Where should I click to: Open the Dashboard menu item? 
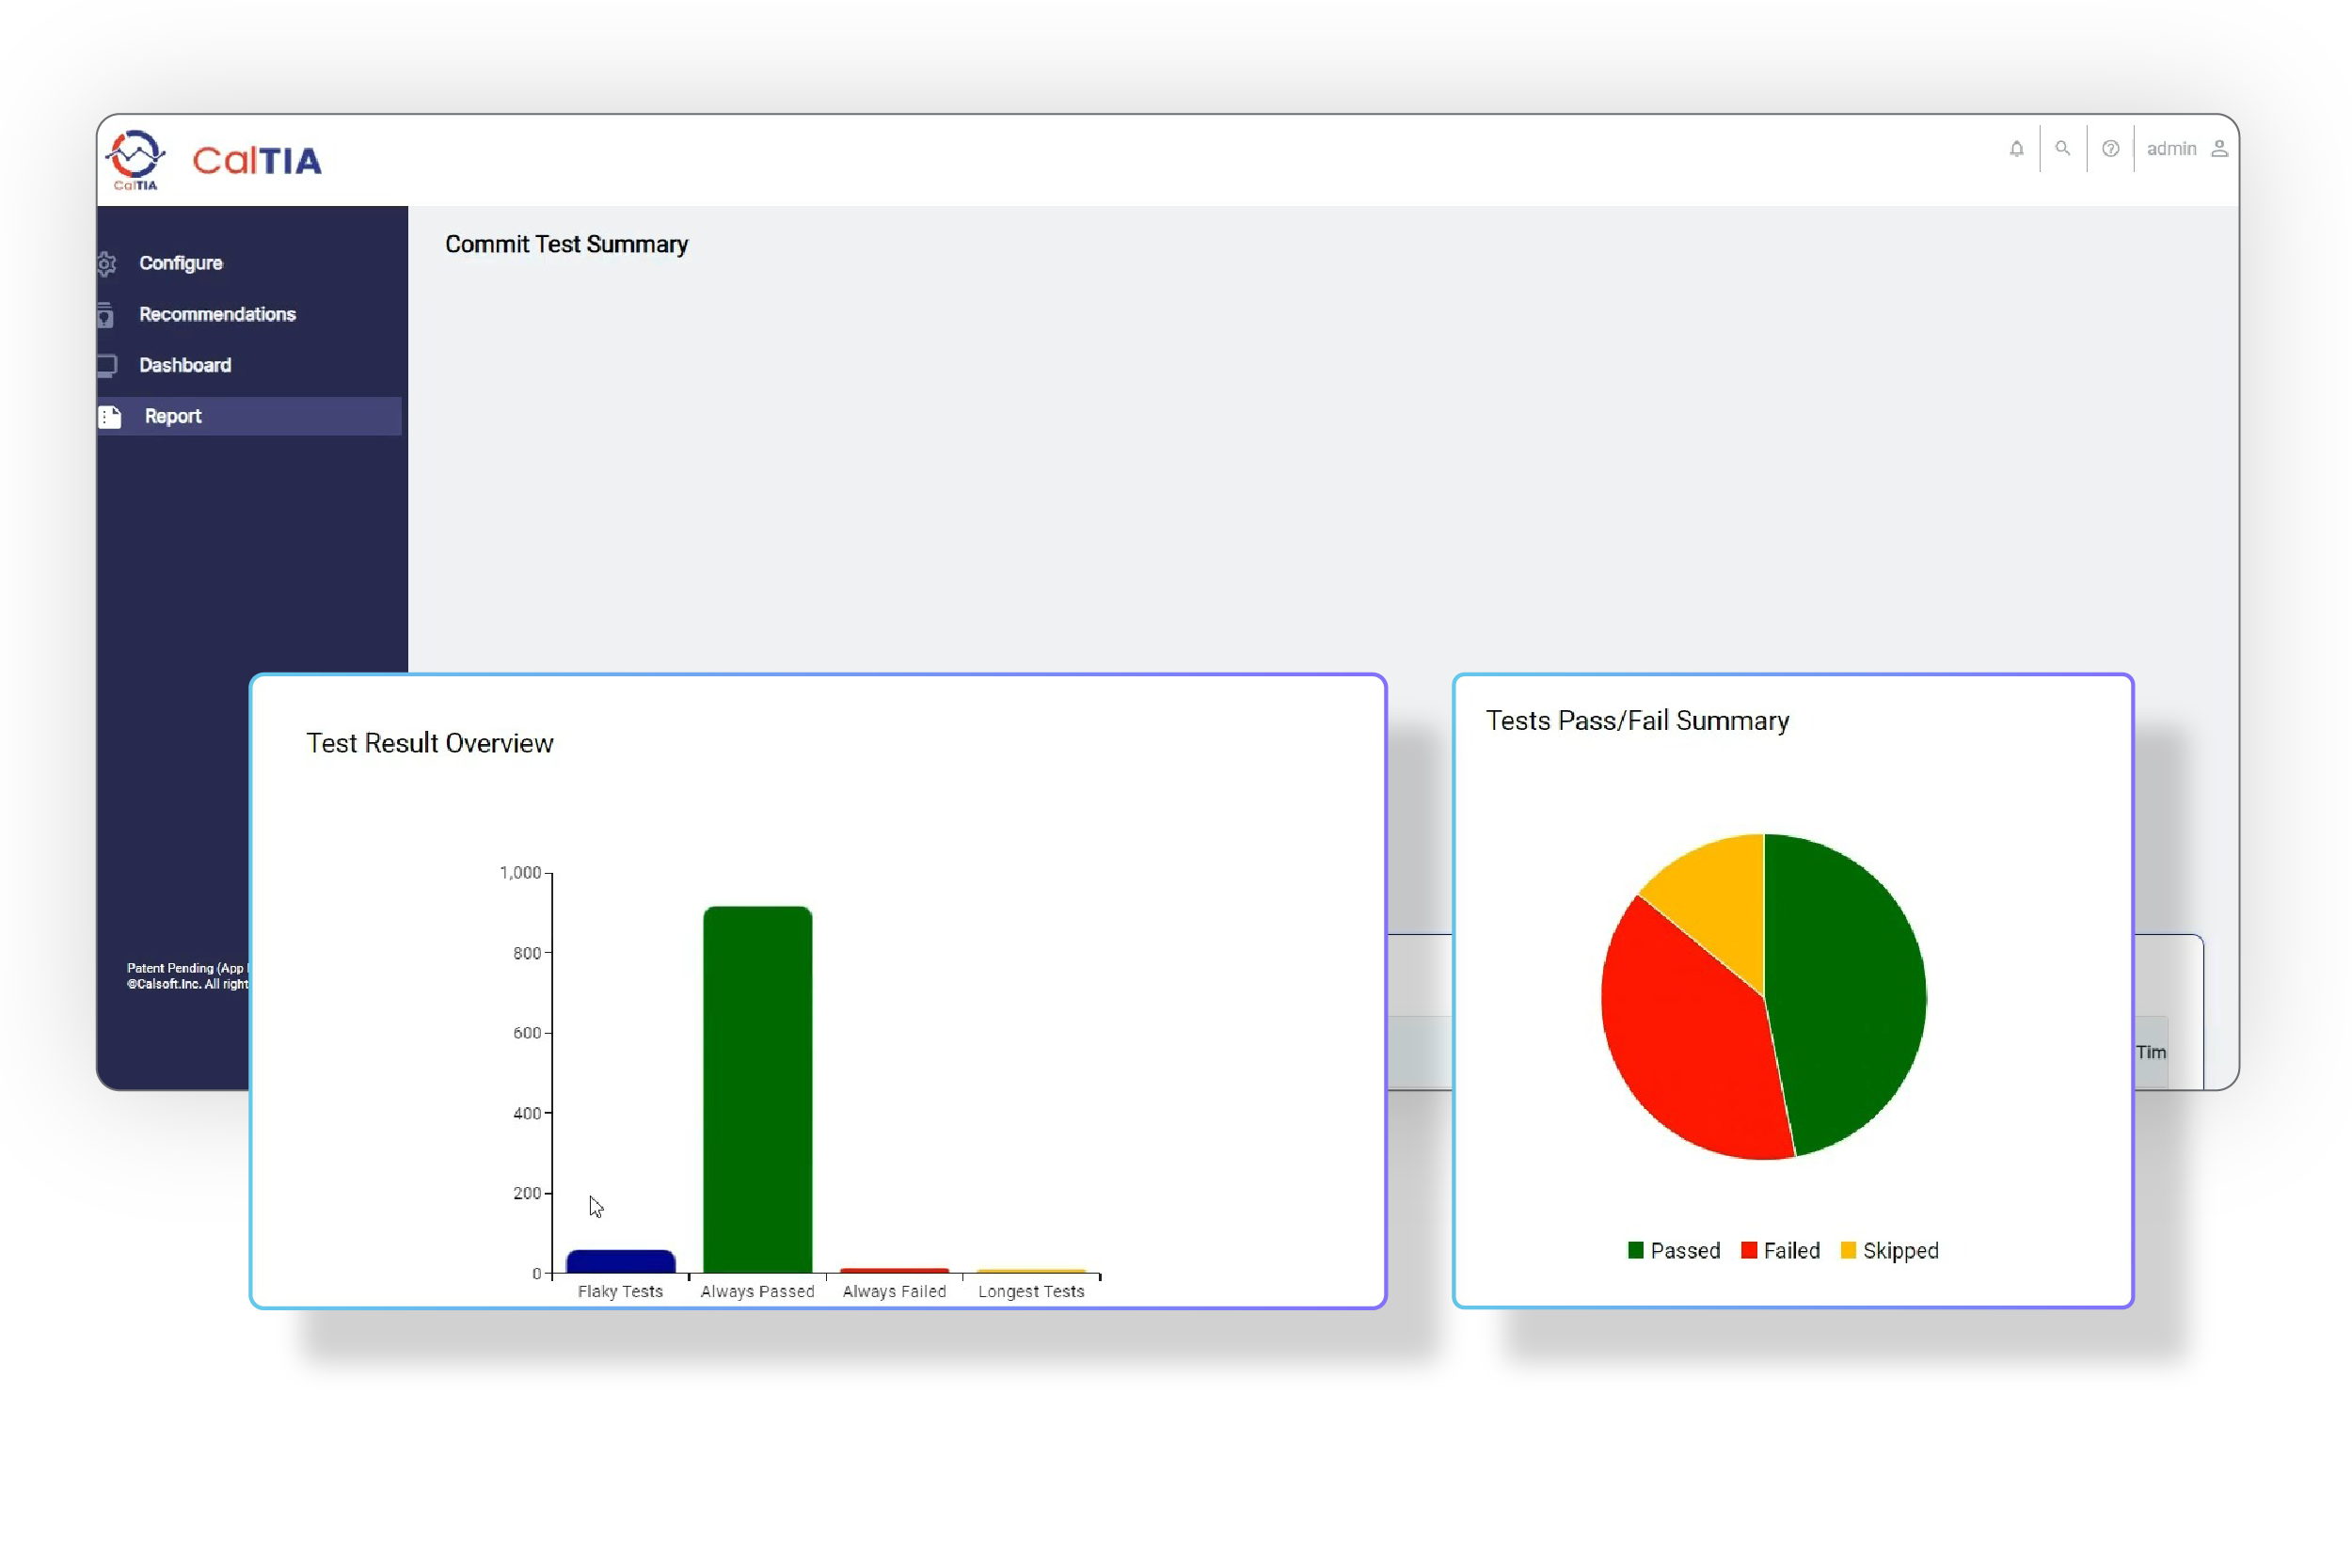pos(185,365)
